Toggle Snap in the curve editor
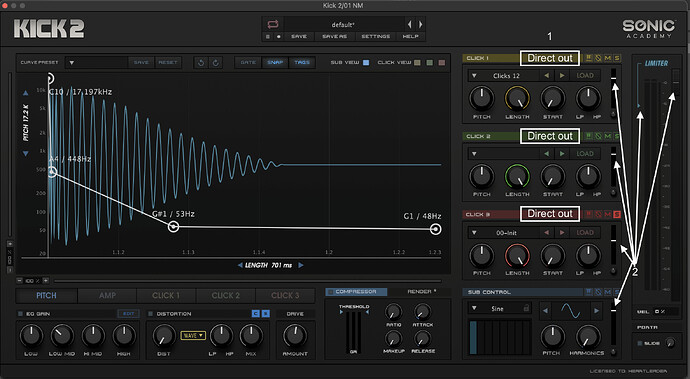The image size is (690, 379). [x=275, y=63]
